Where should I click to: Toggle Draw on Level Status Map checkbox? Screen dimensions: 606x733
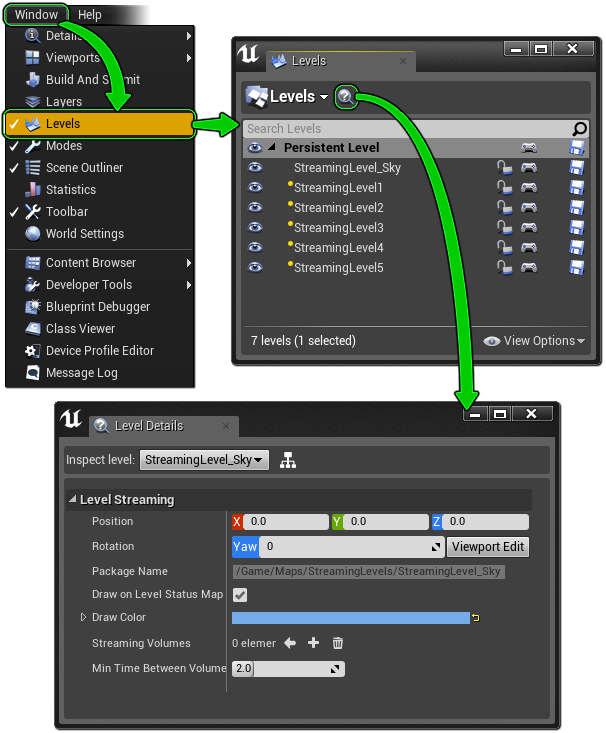(x=240, y=595)
